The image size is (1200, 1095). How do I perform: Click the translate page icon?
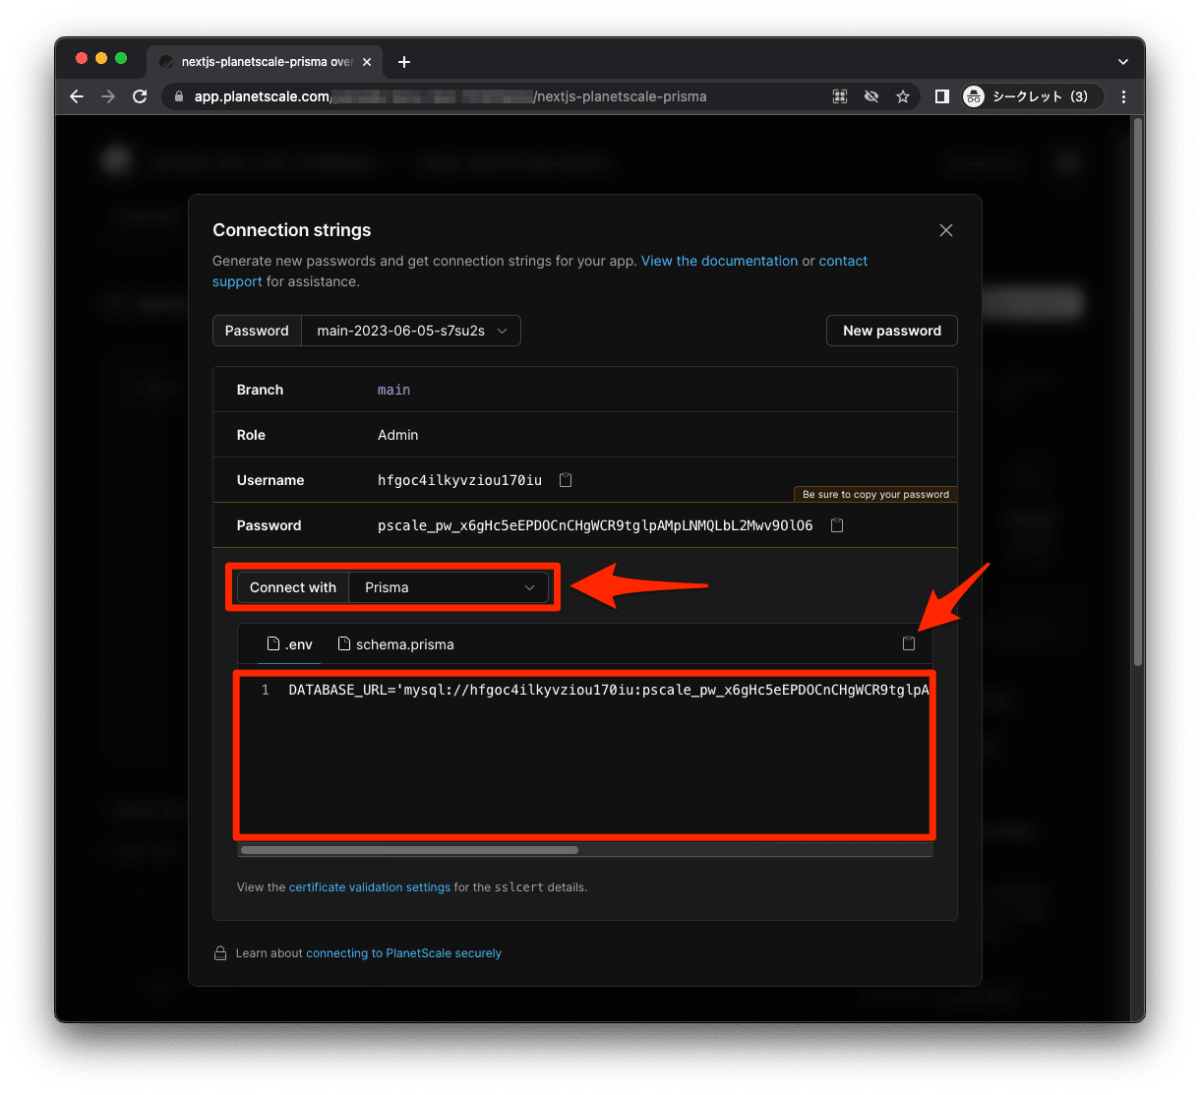840,96
